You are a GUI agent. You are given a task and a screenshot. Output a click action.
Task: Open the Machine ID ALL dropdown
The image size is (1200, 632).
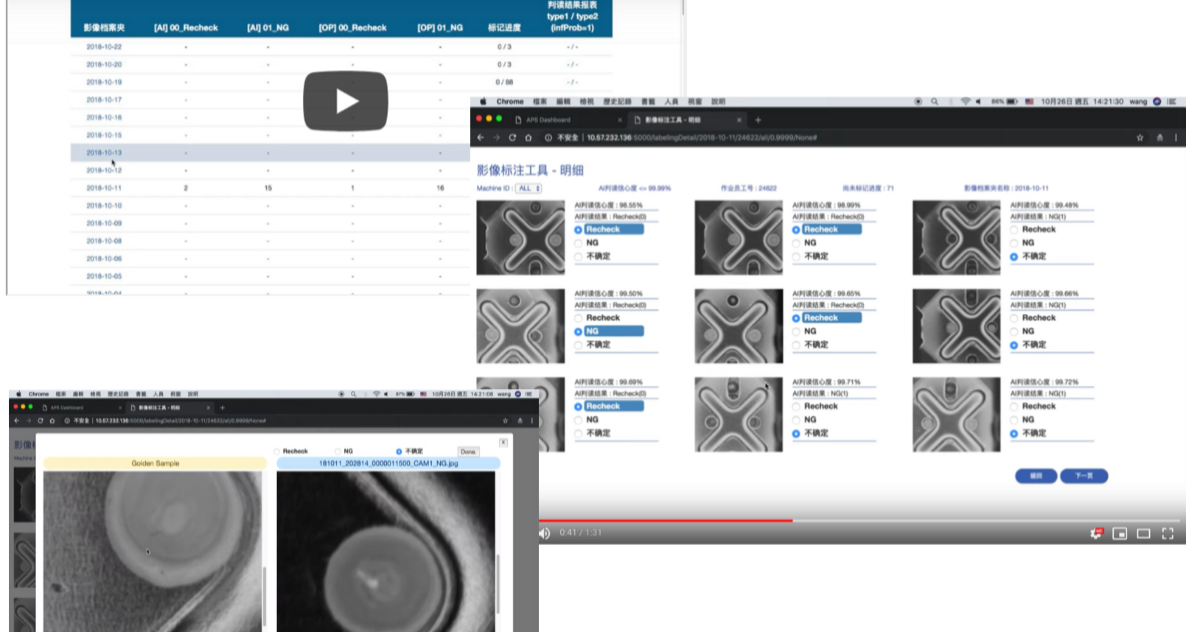[528, 188]
